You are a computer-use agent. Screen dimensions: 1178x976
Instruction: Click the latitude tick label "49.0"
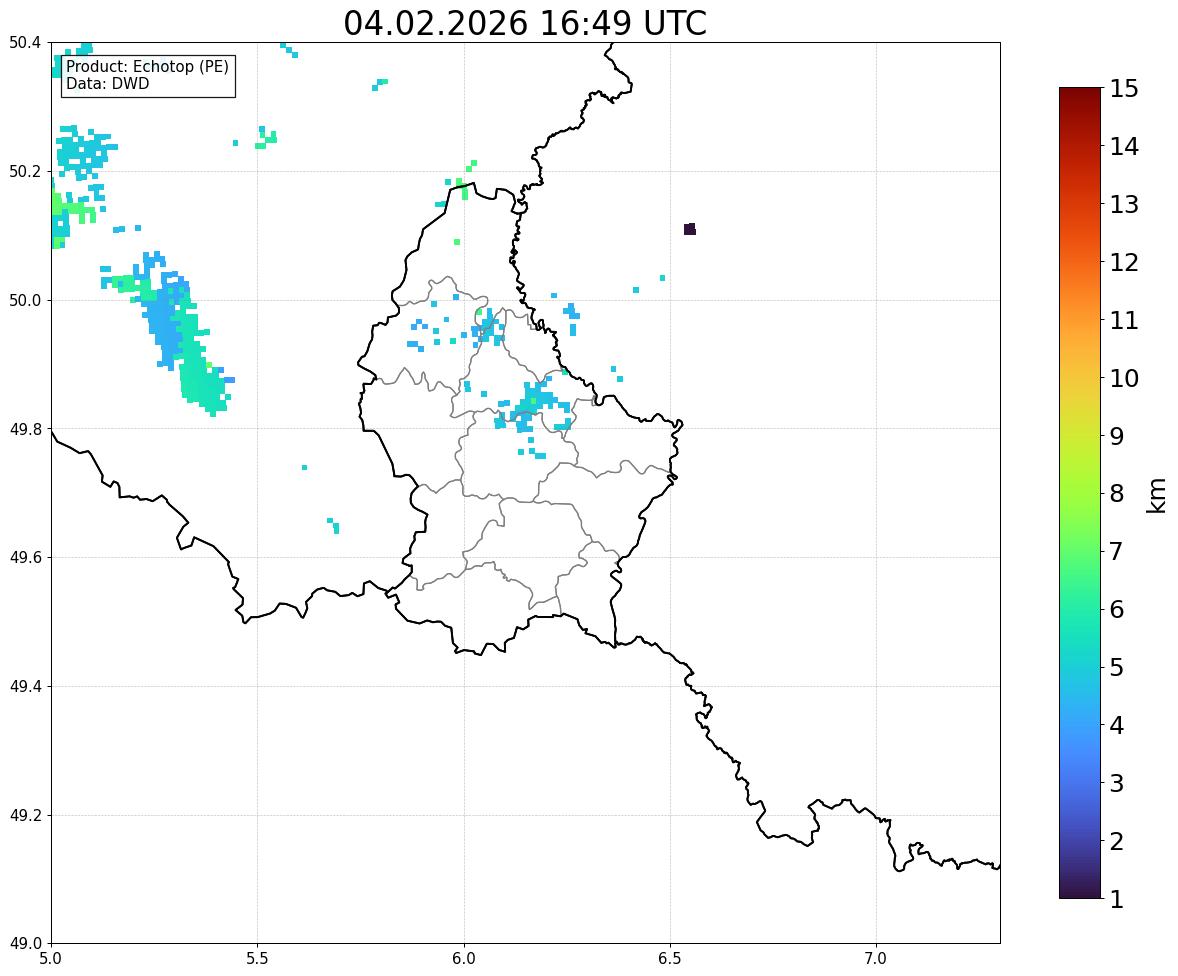click(x=24, y=944)
